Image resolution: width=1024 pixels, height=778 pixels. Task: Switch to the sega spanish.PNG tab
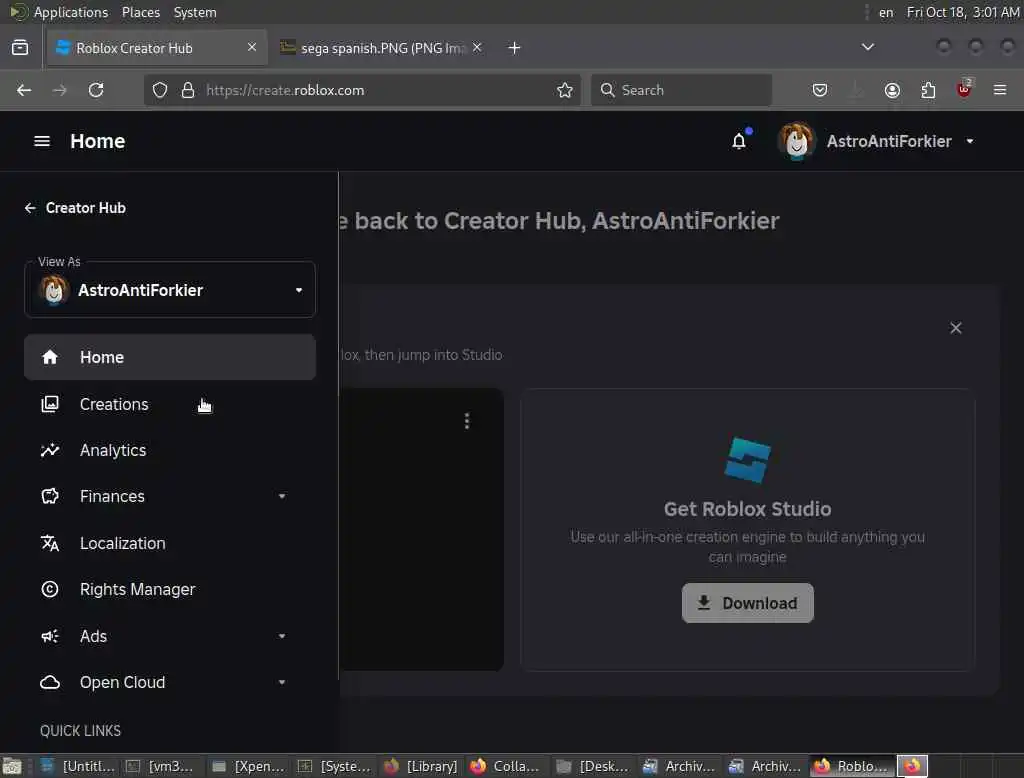(x=382, y=48)
